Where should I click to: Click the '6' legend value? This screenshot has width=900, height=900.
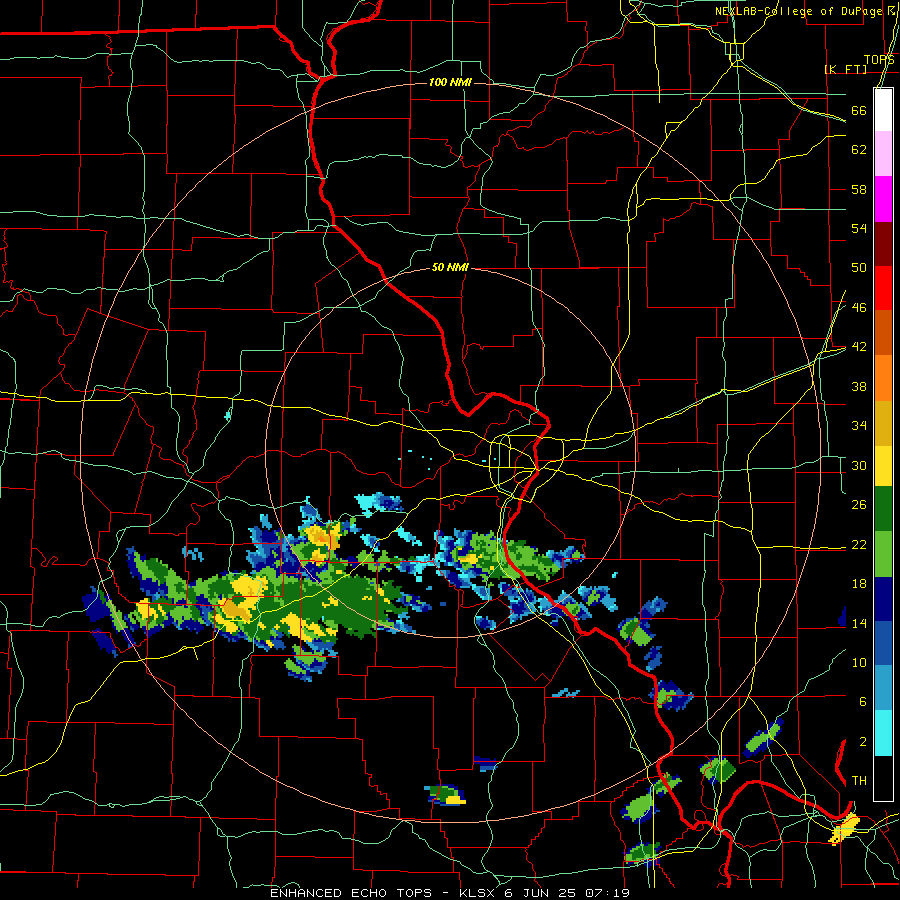click(x=862, y=702)
